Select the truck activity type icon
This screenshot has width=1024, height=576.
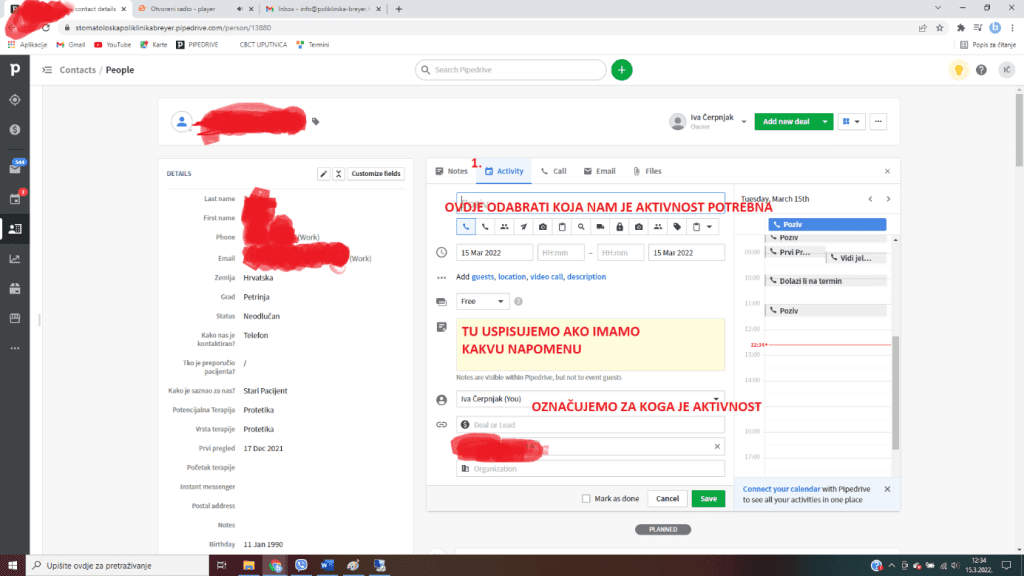click(600, 227)
